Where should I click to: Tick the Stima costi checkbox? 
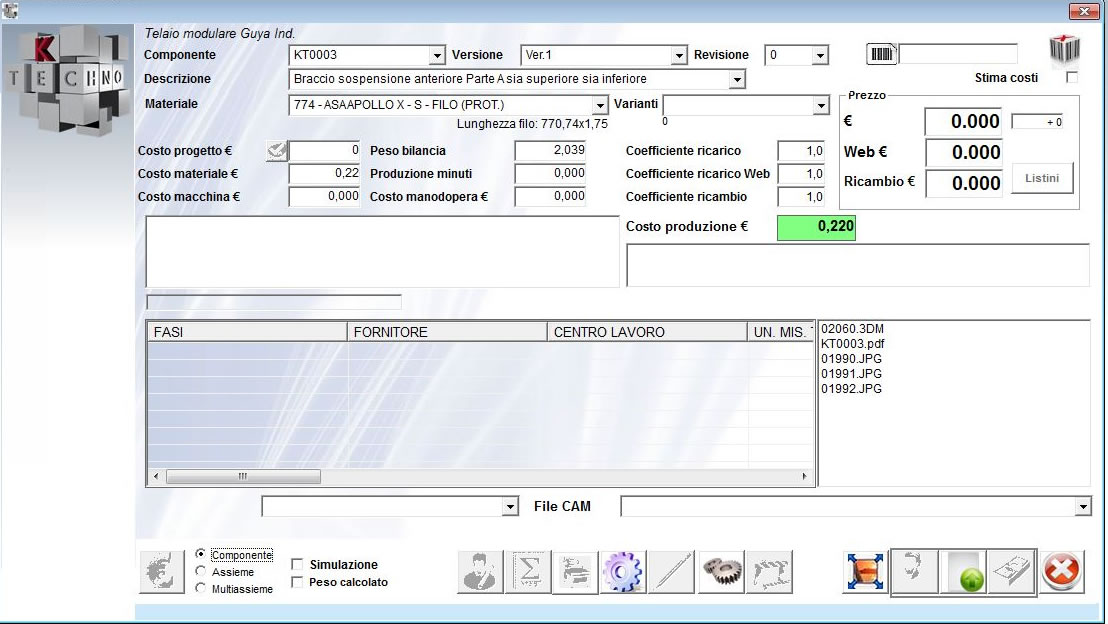1072,77
